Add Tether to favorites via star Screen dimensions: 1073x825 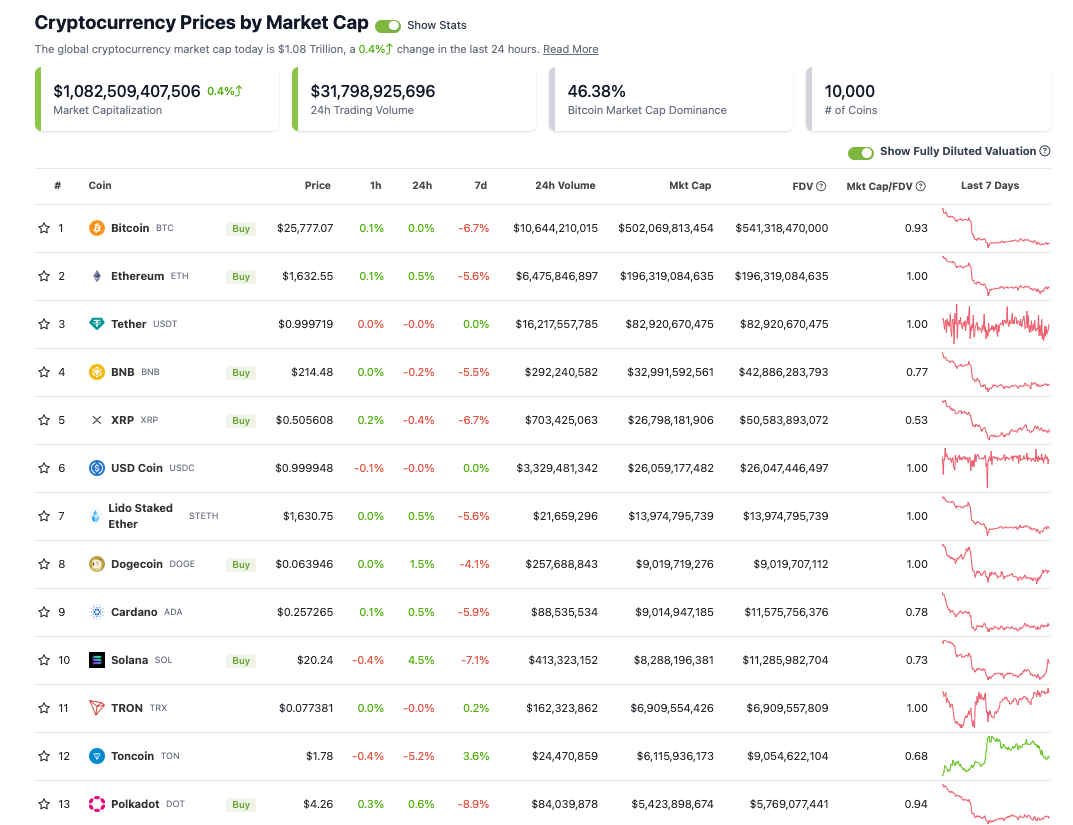44,324
